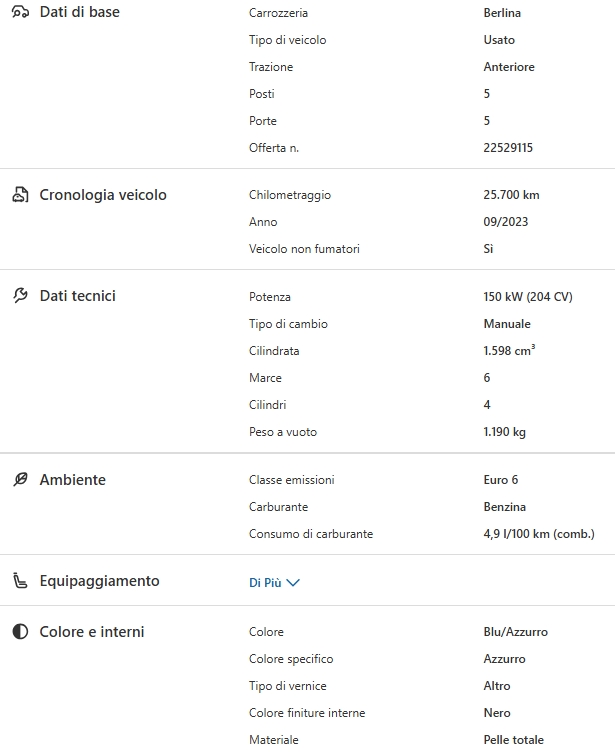Click the Colore e interni heading

[92, 632]
